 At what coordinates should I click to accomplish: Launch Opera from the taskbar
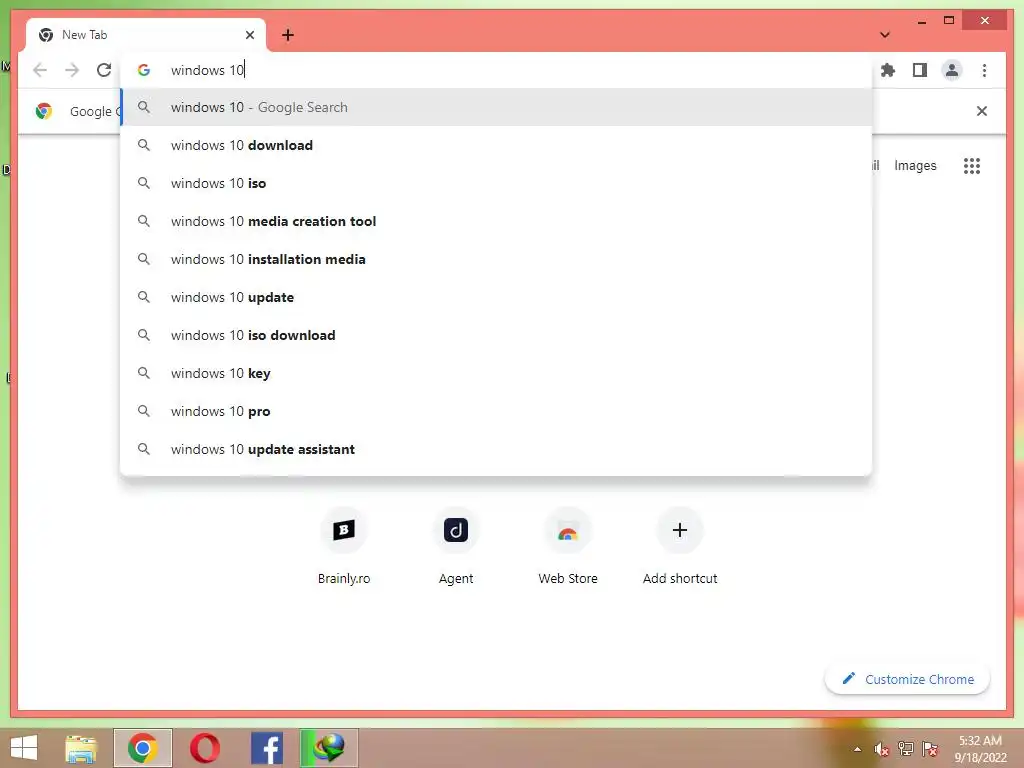pyautogui.click(x=204, y=748)
